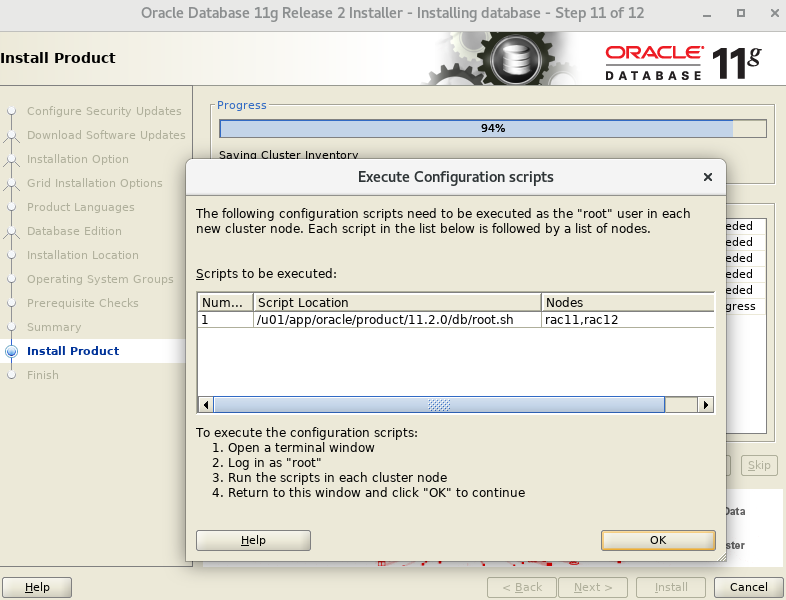Viewport: 786px width, 600px height.
Task: Click the installer Cancel button
Action: [x=748, y=587]
